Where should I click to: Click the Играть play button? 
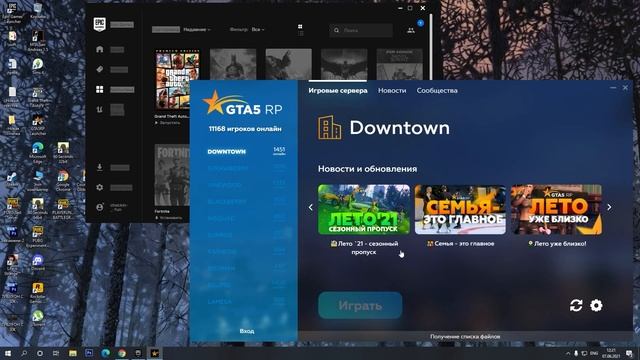click(360, 305)
